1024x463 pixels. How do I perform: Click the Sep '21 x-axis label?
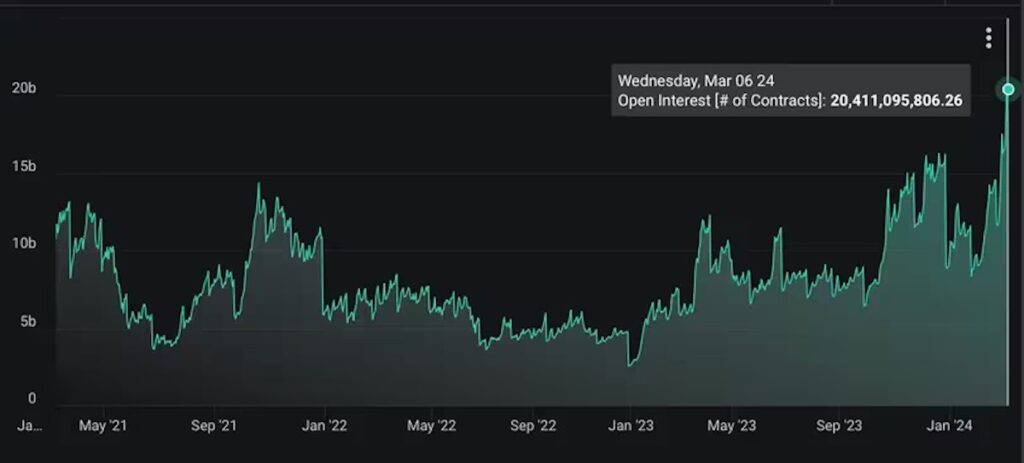214,426
